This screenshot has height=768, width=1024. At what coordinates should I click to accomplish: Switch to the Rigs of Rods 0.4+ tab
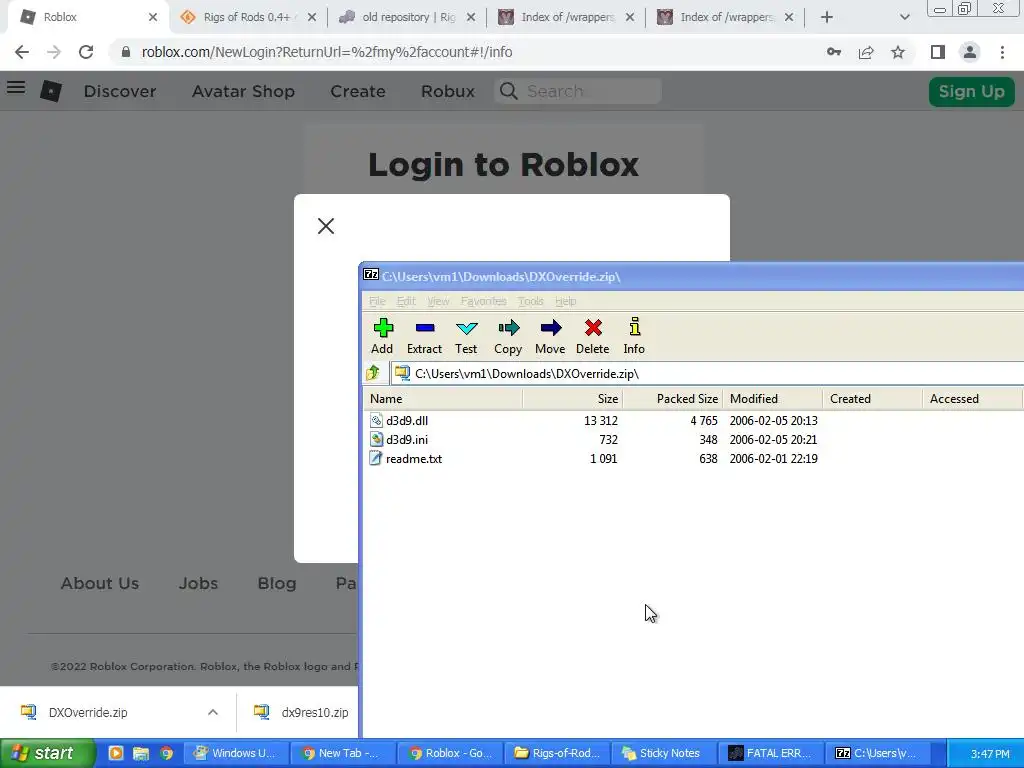[x=248, y=17]
